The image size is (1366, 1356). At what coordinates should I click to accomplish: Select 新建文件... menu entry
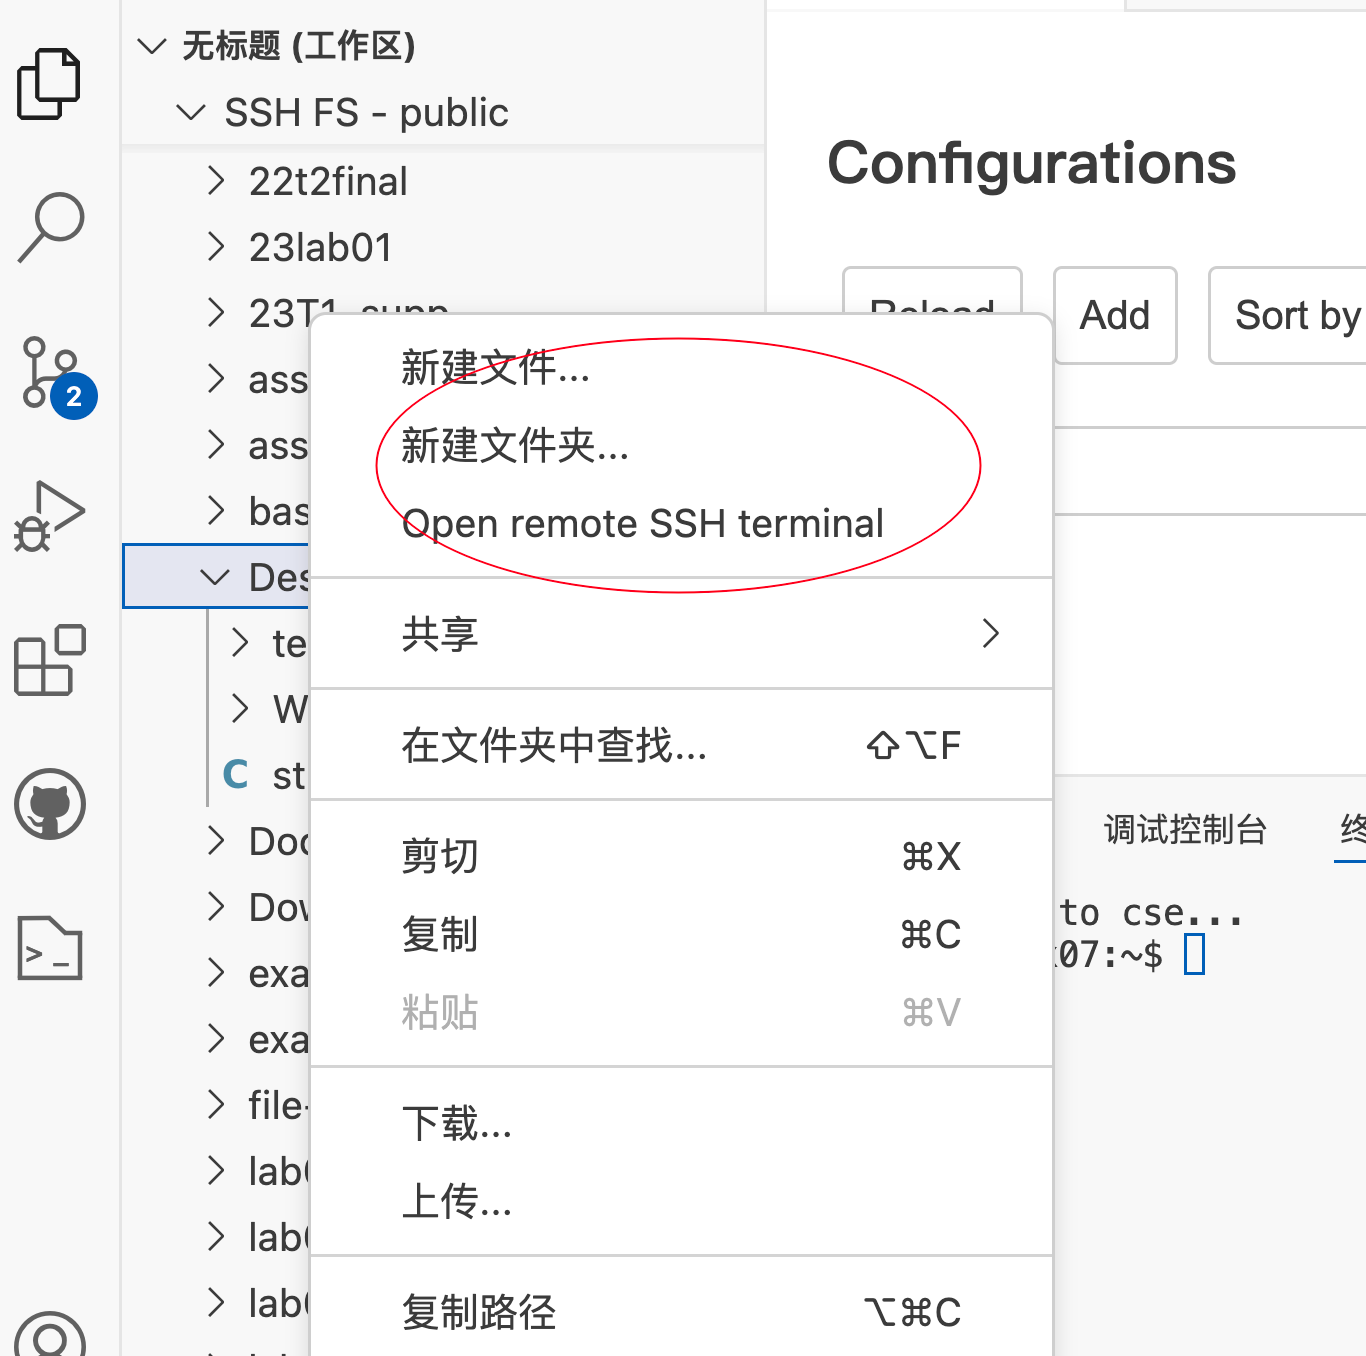coord(681,368)
